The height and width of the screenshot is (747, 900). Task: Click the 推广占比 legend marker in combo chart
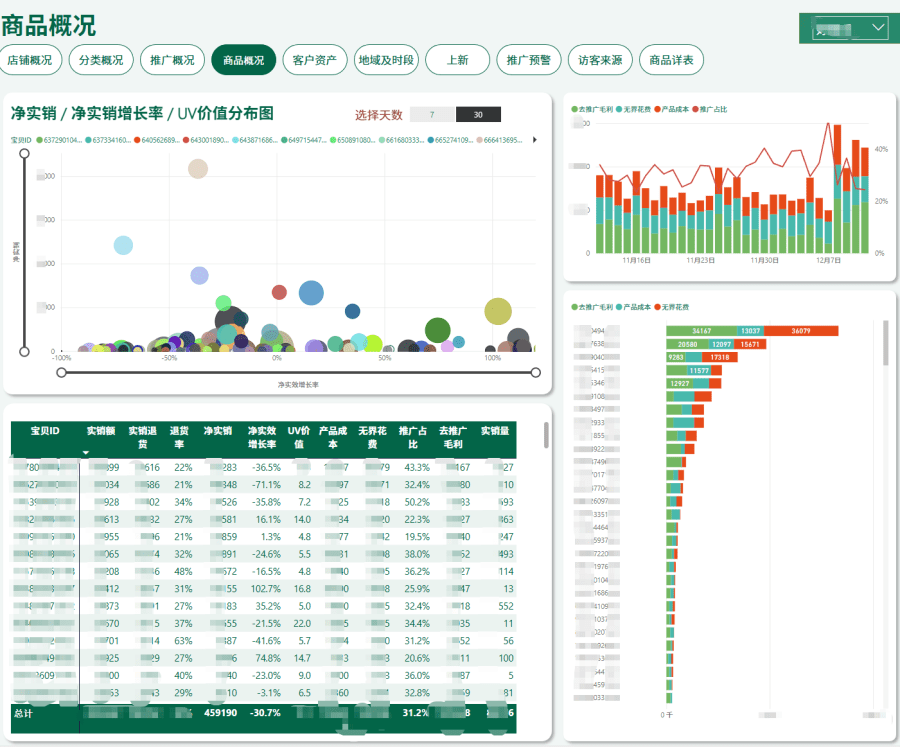(x=696, y=108)
